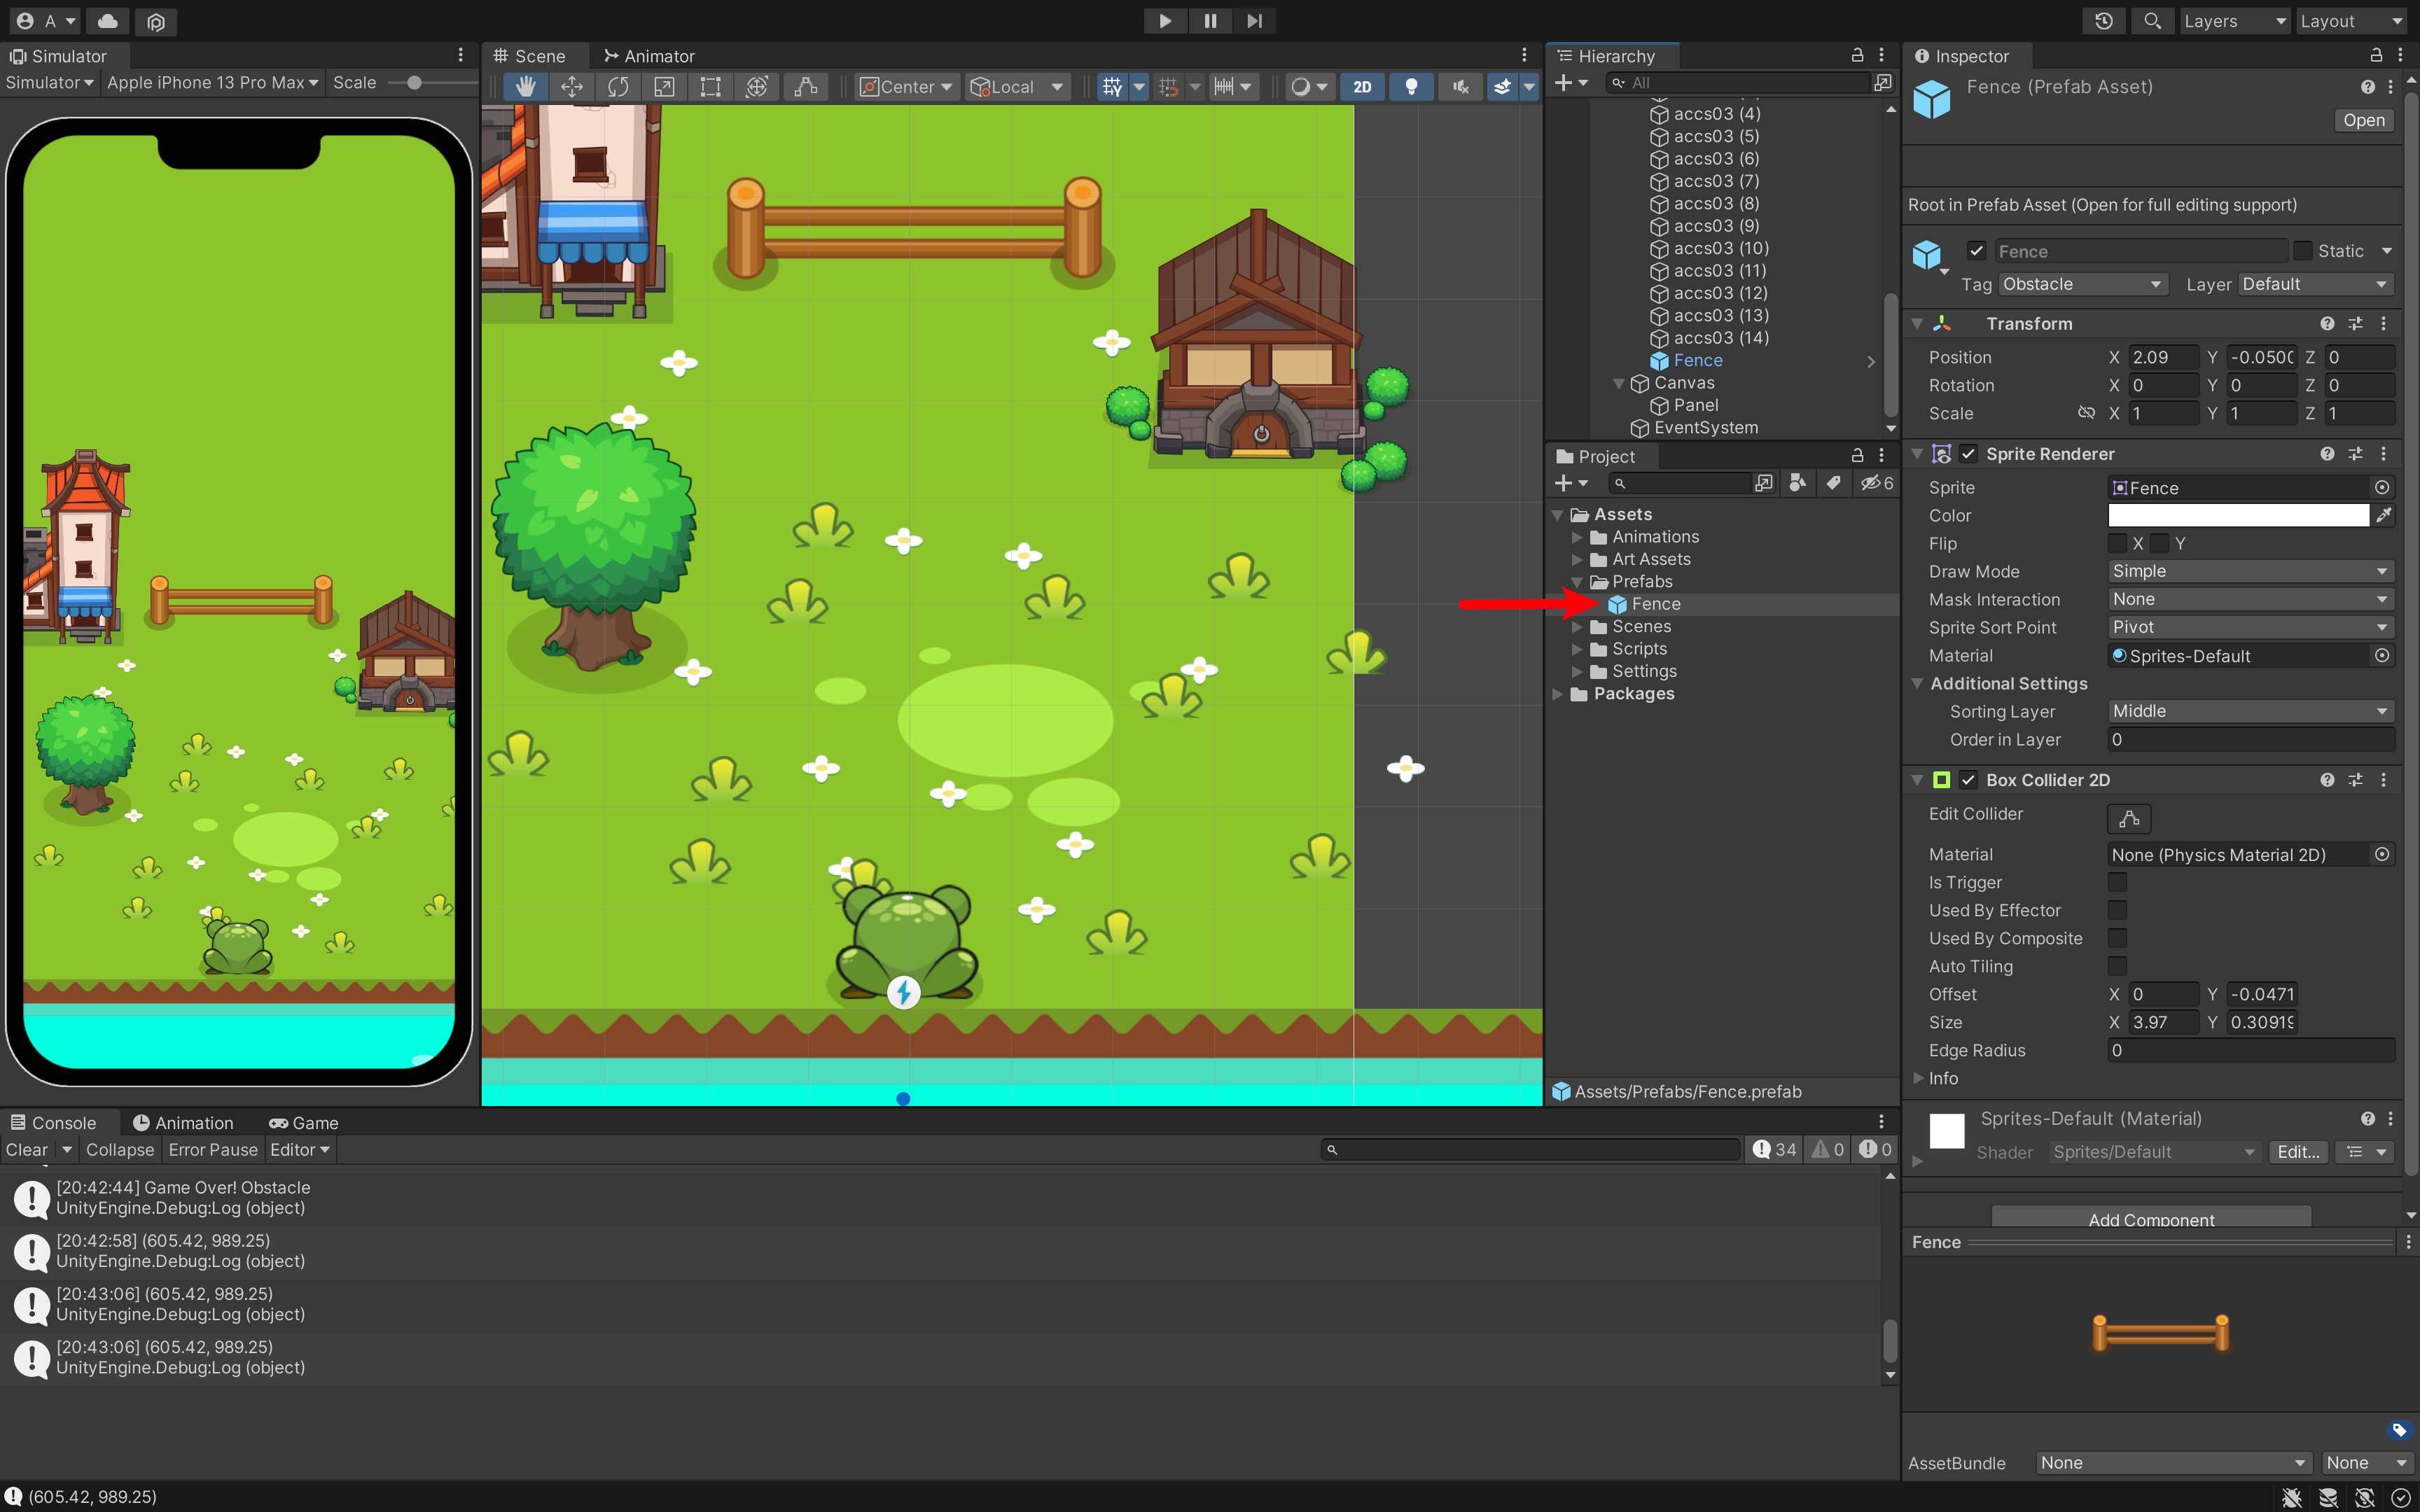Enable Flip X checkbox
The image size is (2420, 1512).
tap(2117, 543)
